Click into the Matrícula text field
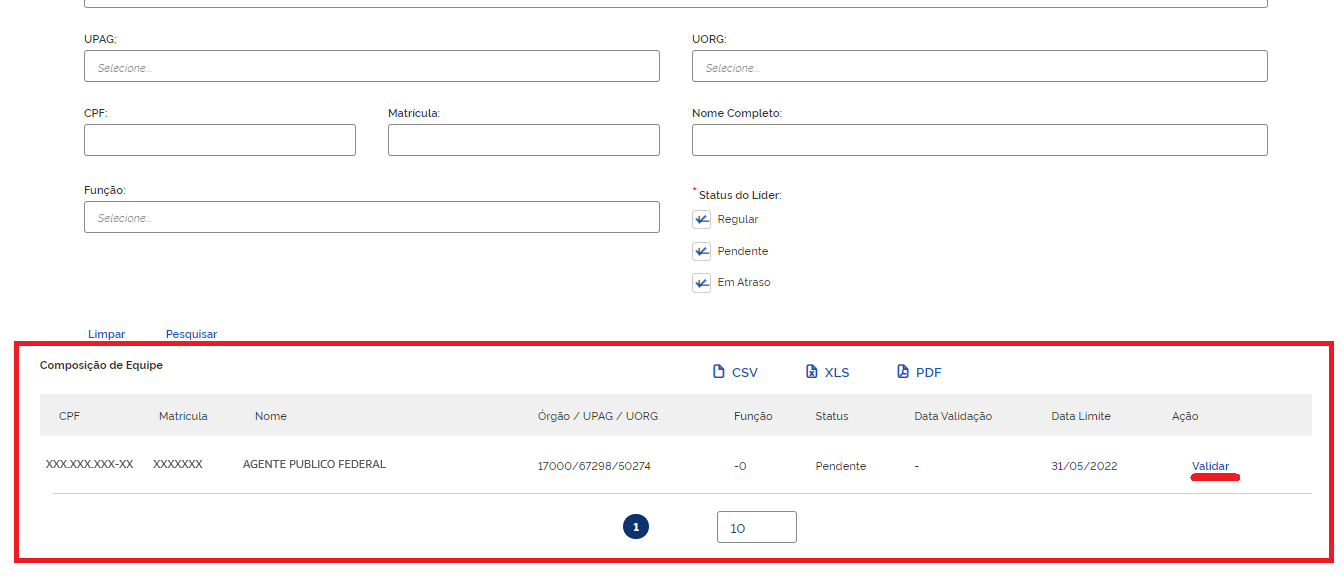Screen dimensions: 1344x580 click(523, 141)
